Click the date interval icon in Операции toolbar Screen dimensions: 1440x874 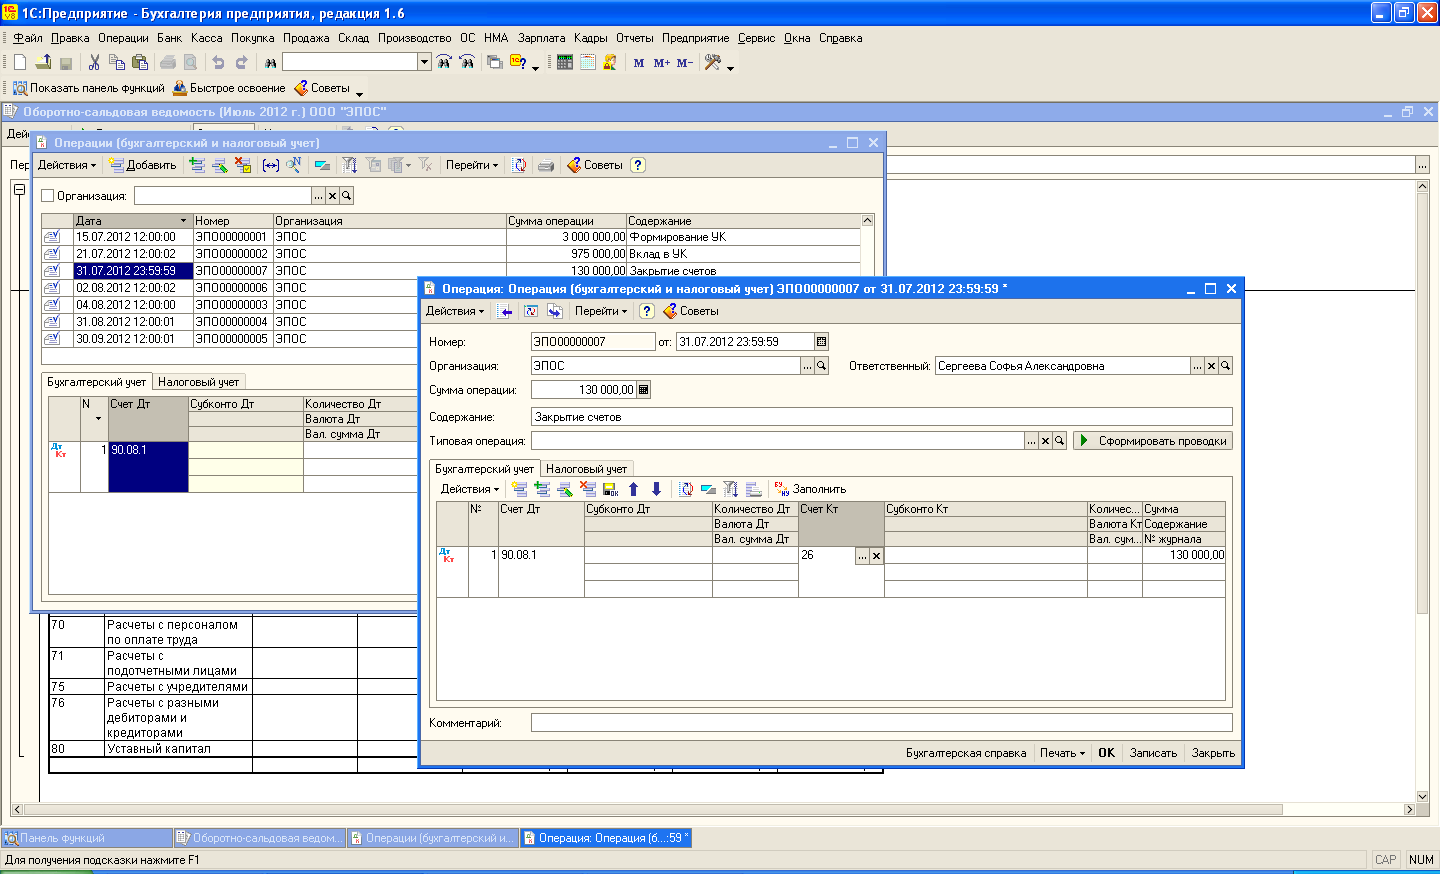[x=271, y=165]
